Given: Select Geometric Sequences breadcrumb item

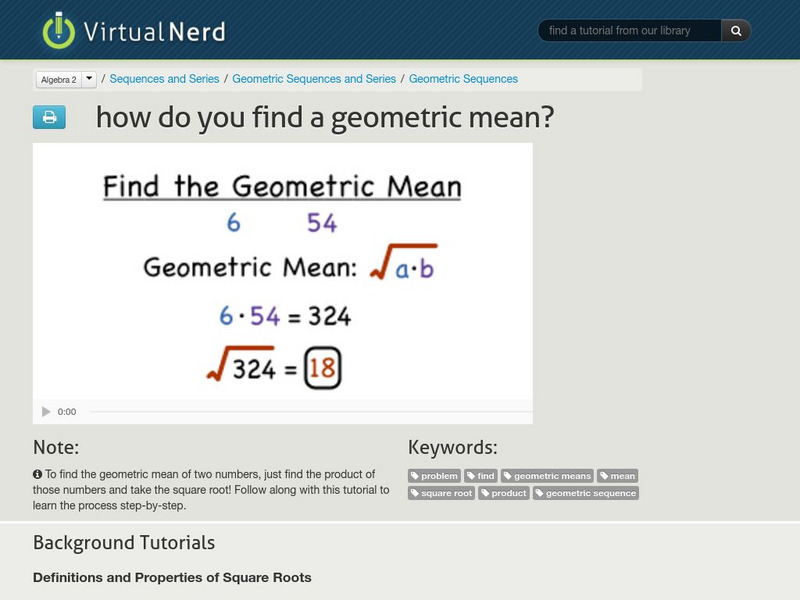Looking at the screenshot, I should [x=463, y=77].
